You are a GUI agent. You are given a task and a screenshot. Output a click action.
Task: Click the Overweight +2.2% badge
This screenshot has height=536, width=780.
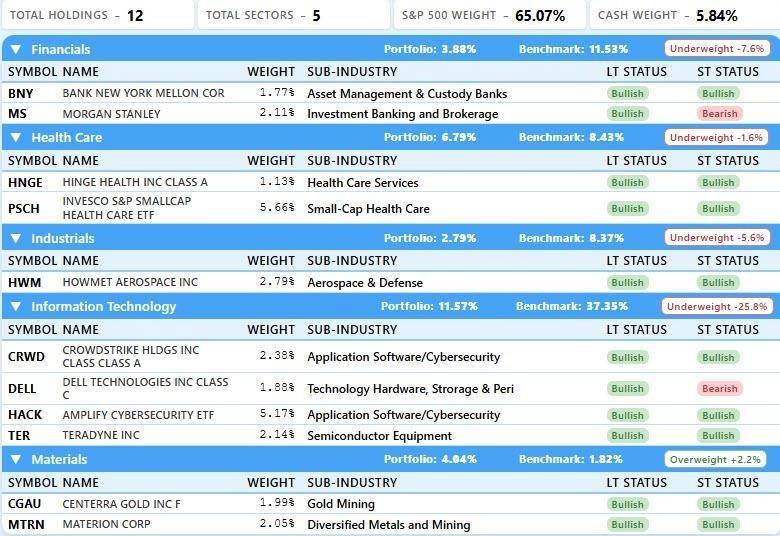point(715,459)
